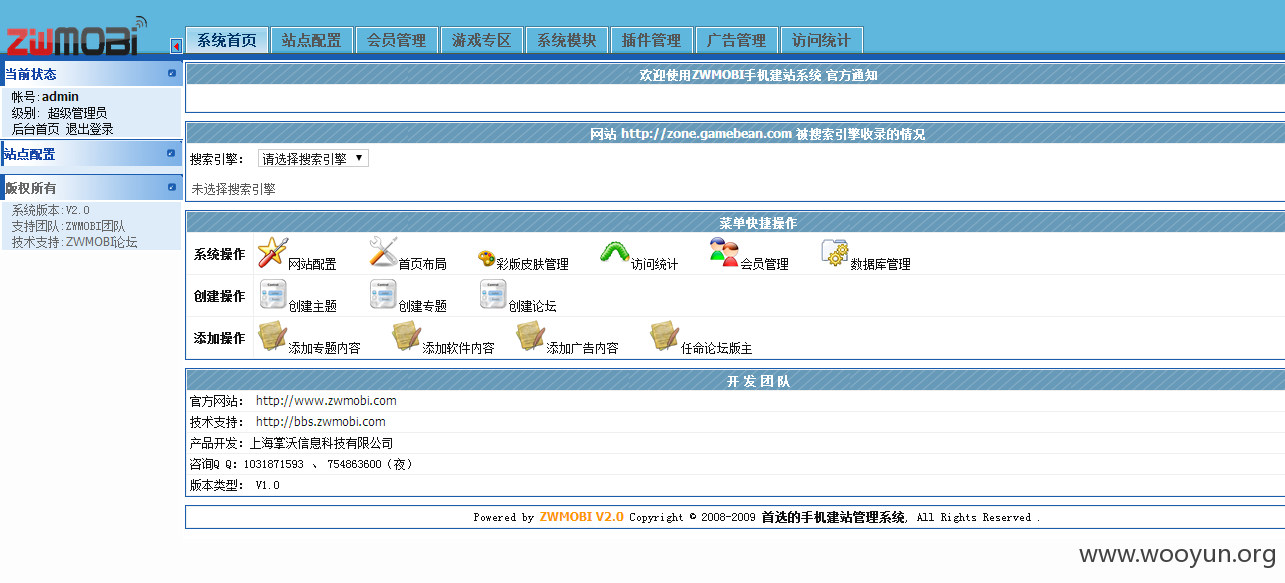Image resolution: width=1285 pixels, height=583 pixels.
Task: Click the 添加软件内容 notepad icon
Action: click(x=406, y=336)
